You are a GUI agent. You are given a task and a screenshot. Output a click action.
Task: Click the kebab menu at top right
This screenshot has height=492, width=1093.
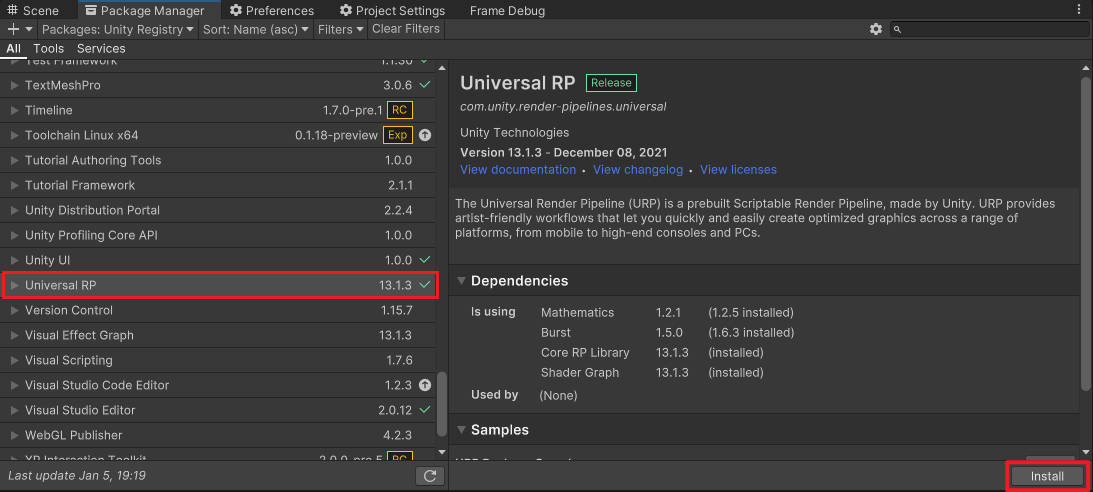coord(1079,10)
